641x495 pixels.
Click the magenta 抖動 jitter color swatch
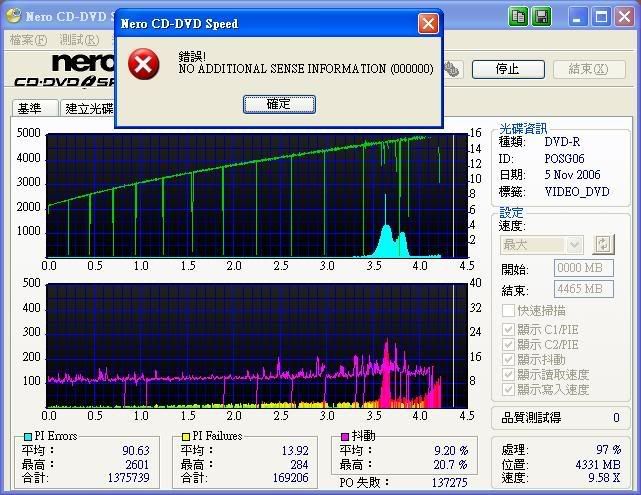click(x=345, y=437)
